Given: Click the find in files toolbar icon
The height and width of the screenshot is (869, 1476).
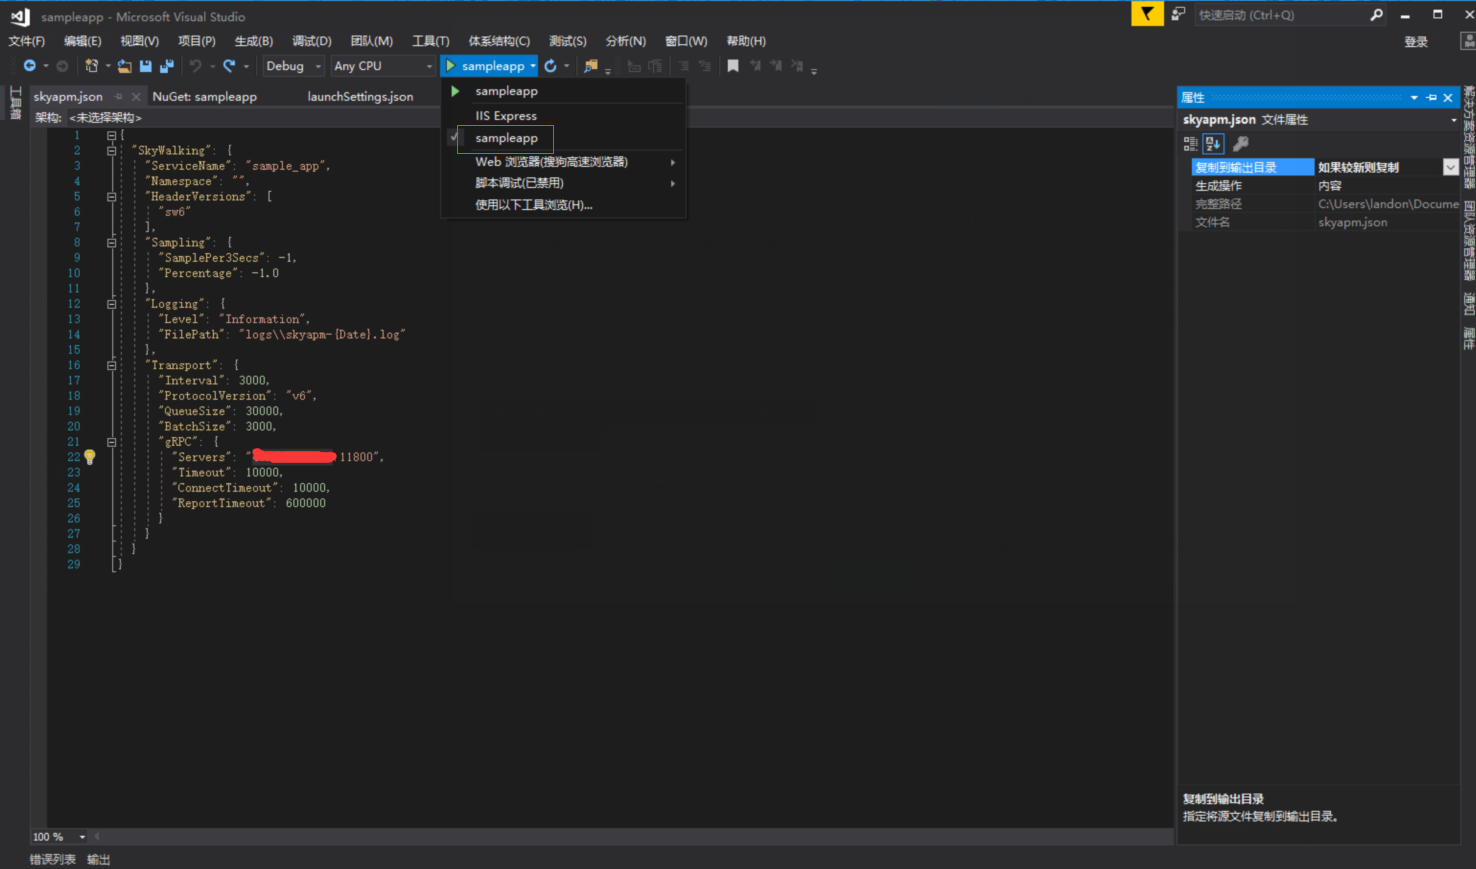Looking at the screenshot, I should click(591, 66).
